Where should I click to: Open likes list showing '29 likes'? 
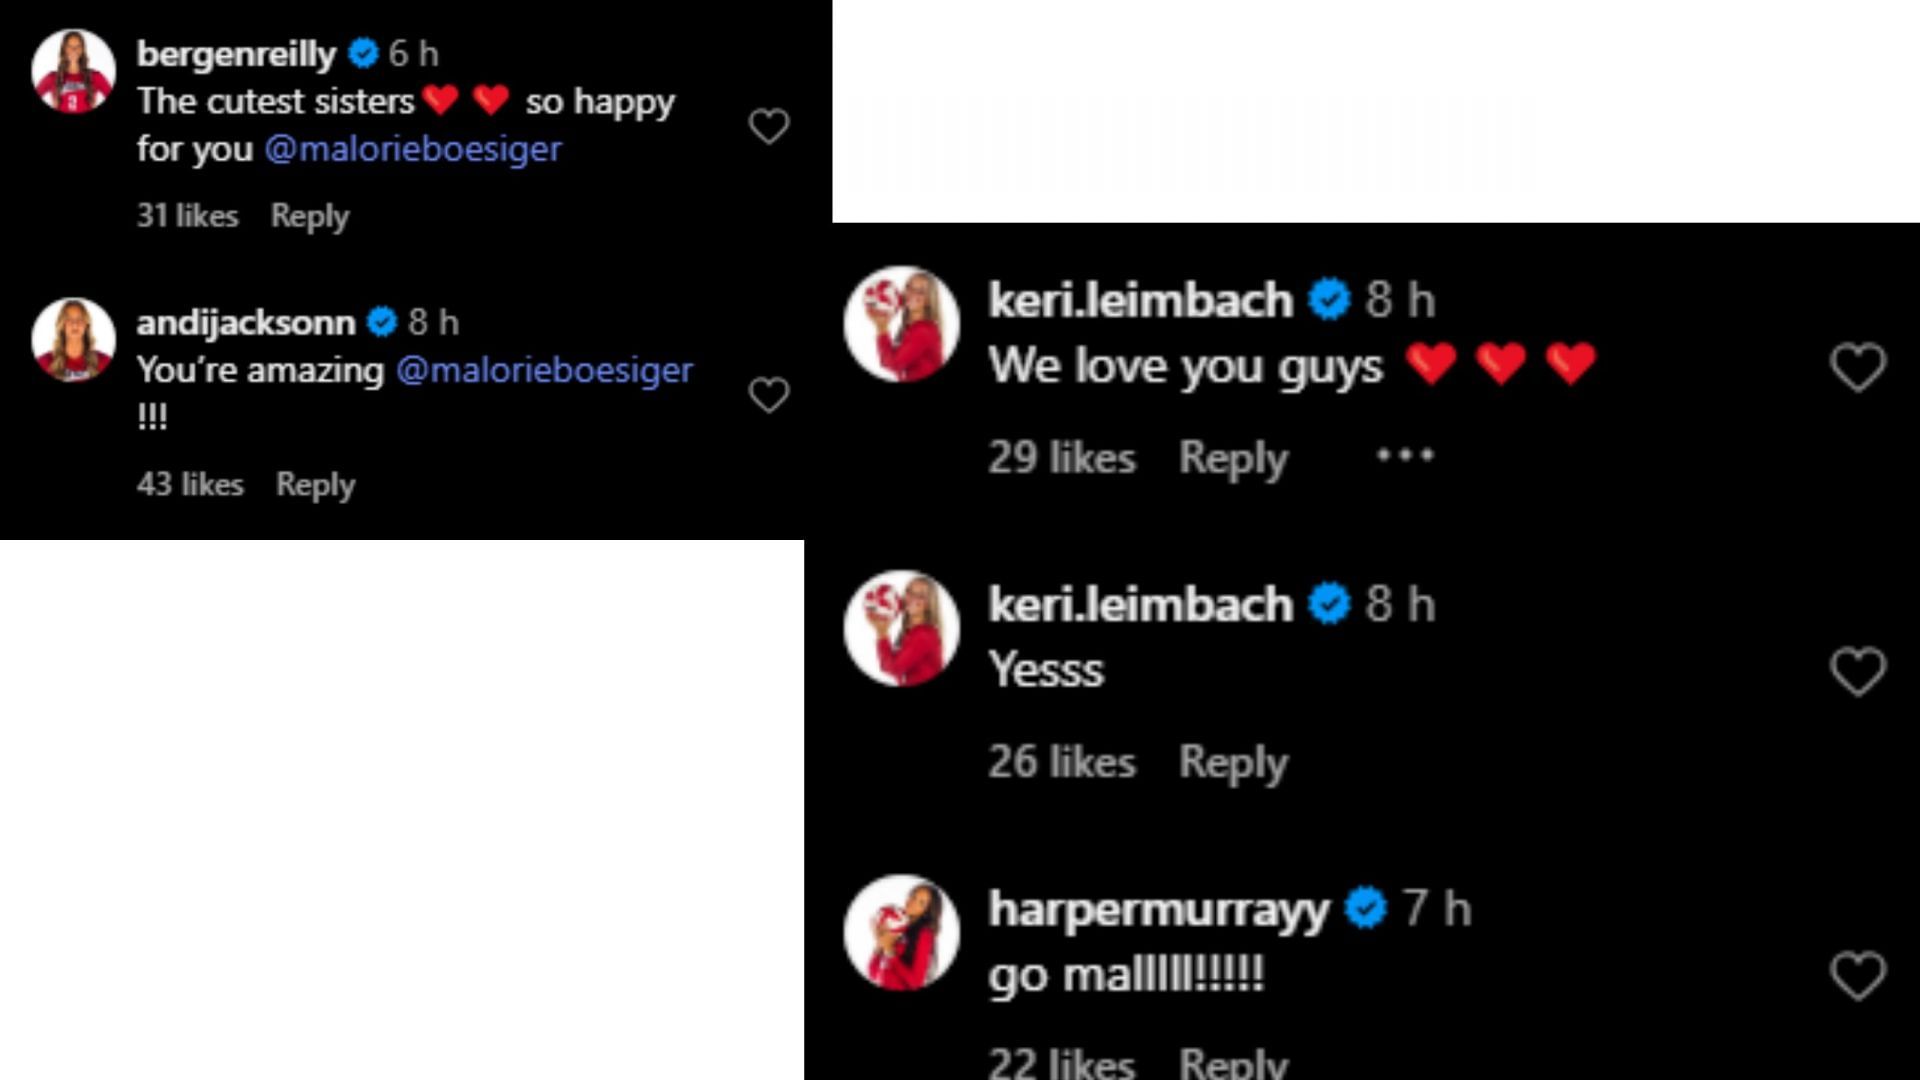(x=1062, y=458)
